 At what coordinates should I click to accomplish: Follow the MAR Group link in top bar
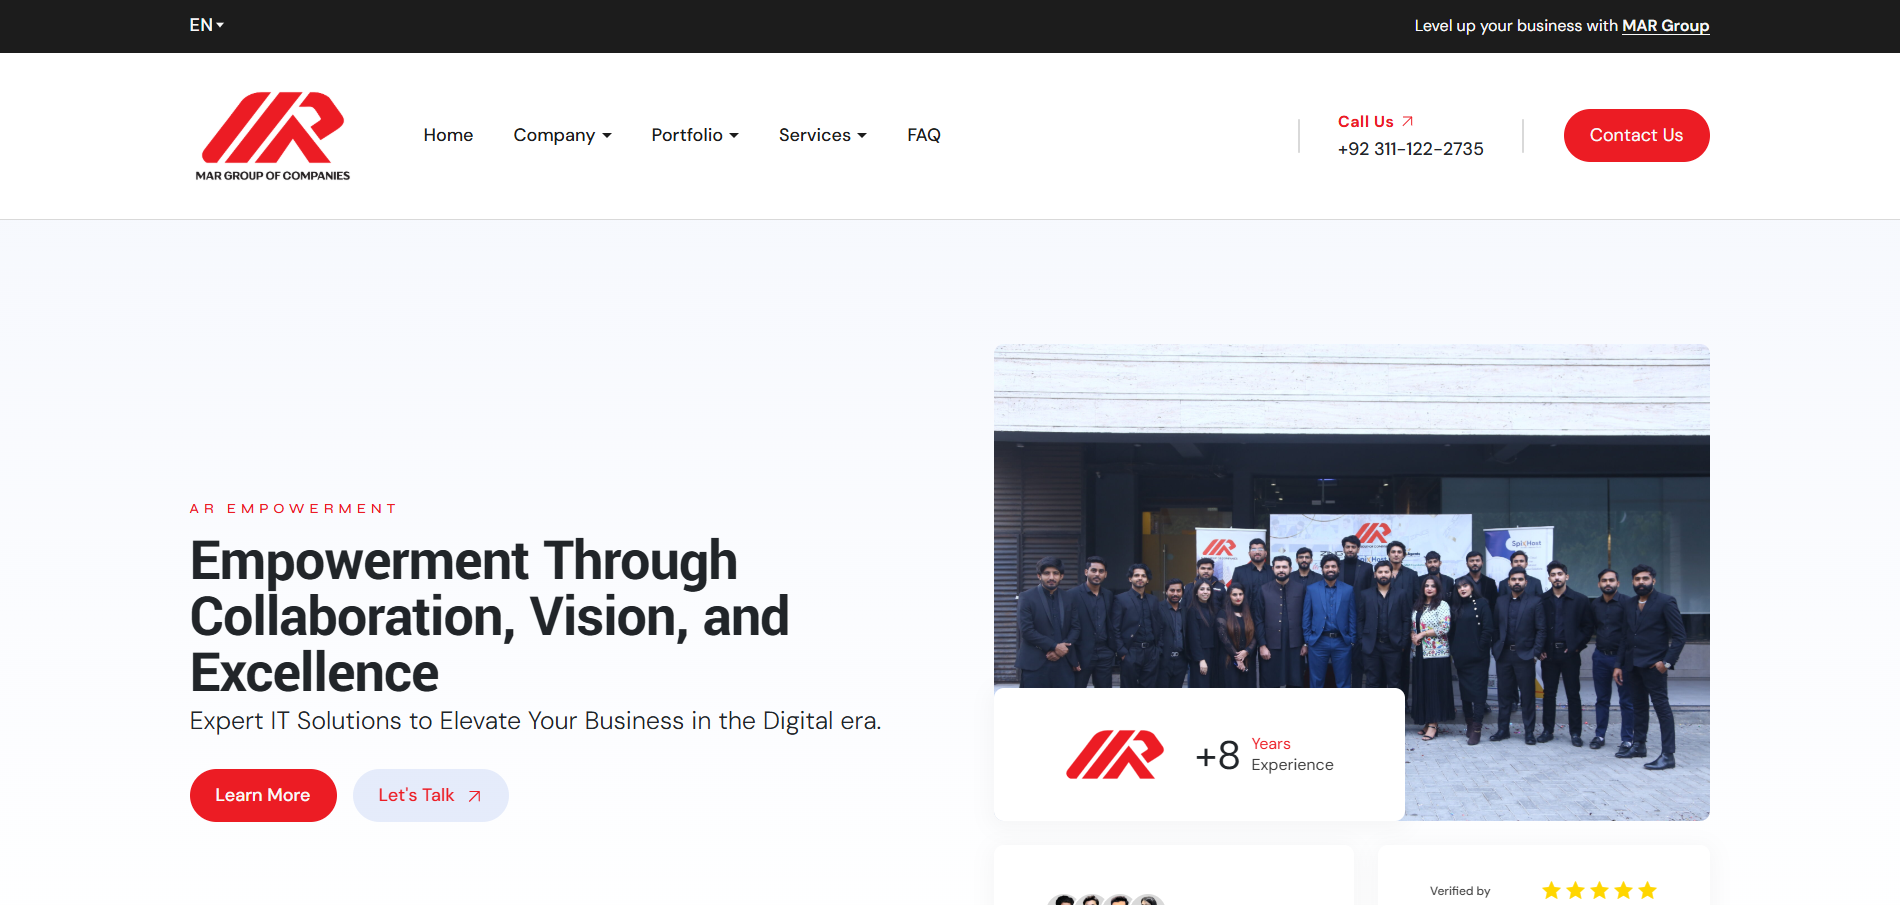pyautogui.click(x=1665, y=26)
